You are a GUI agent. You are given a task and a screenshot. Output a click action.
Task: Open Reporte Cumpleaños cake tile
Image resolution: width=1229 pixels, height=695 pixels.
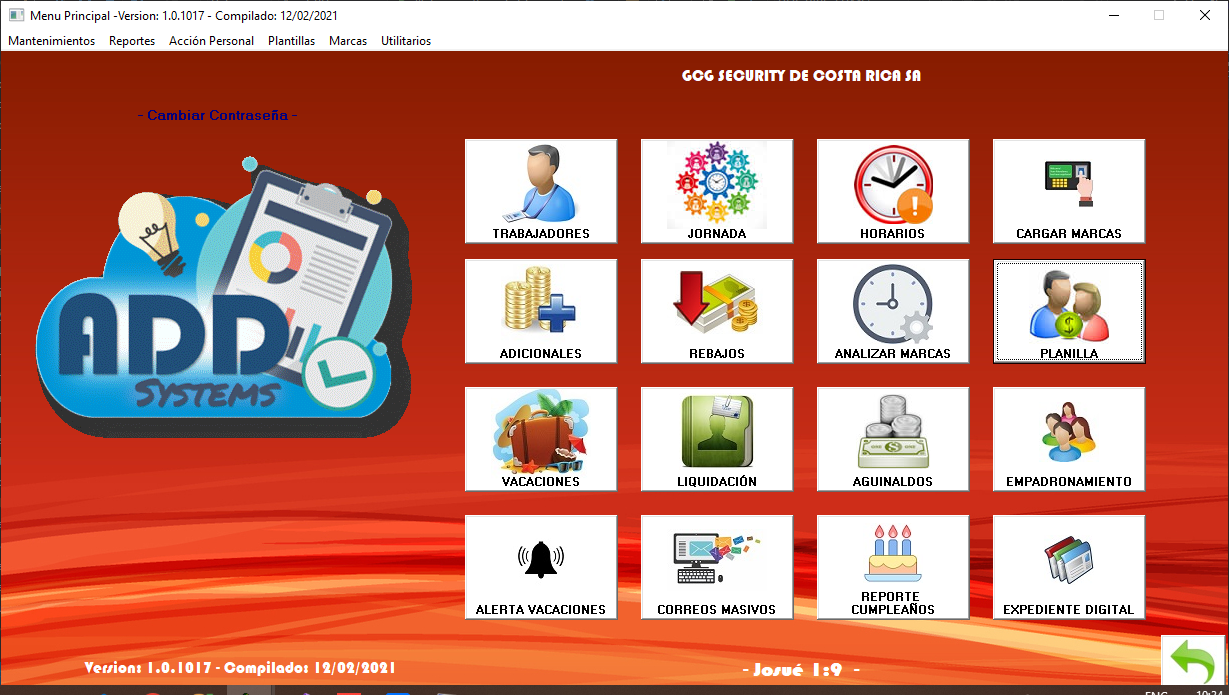[893, 567]
